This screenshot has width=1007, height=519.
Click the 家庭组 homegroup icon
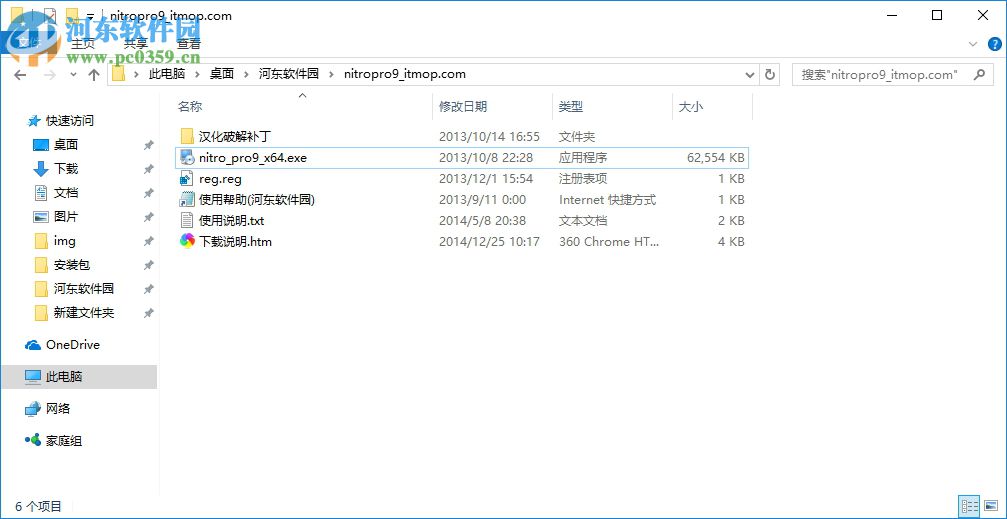pyautogui.click(x=33, y=441)
